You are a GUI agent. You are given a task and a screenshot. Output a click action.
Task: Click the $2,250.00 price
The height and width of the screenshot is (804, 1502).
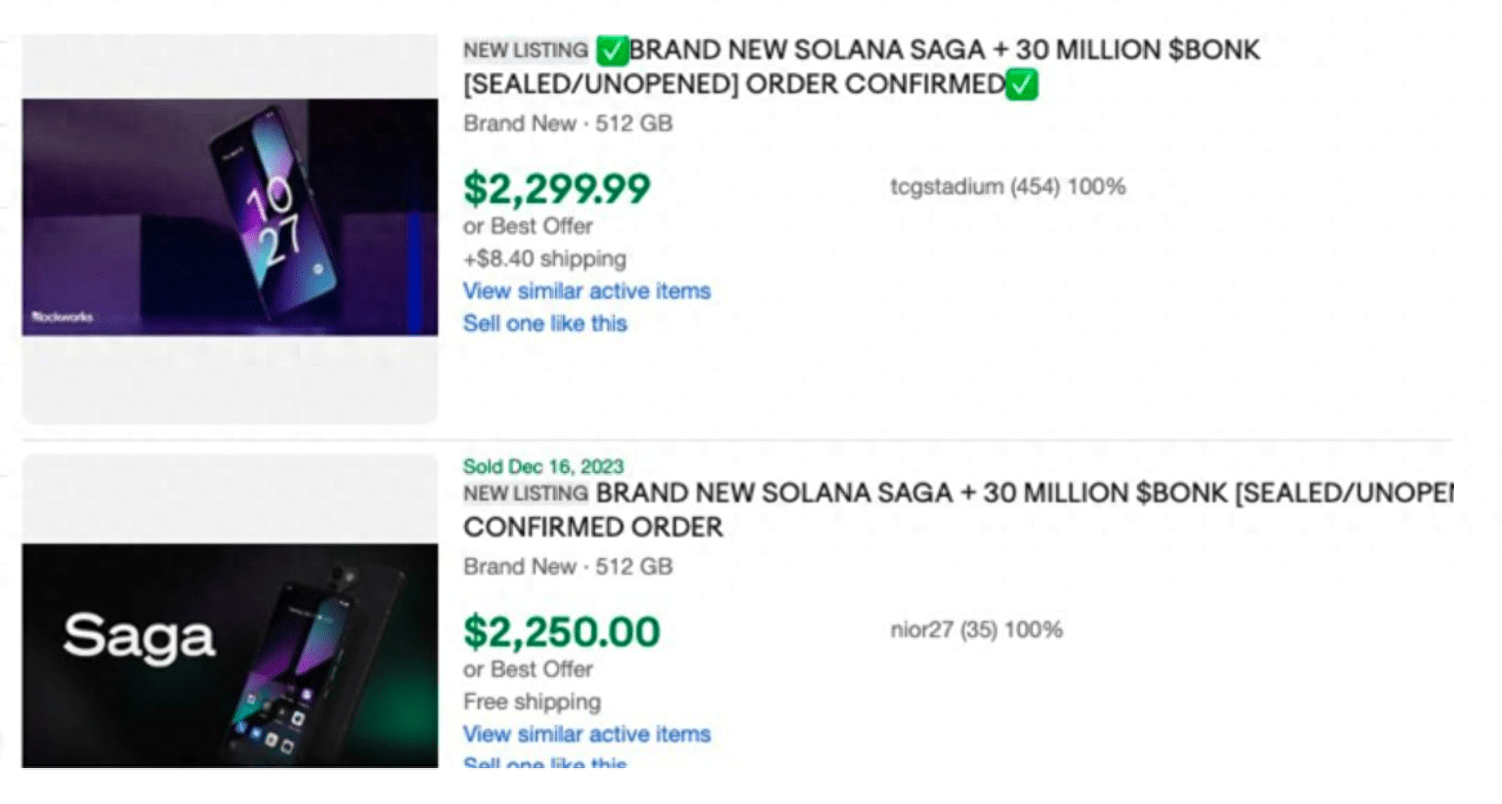[x=562, y=631]
